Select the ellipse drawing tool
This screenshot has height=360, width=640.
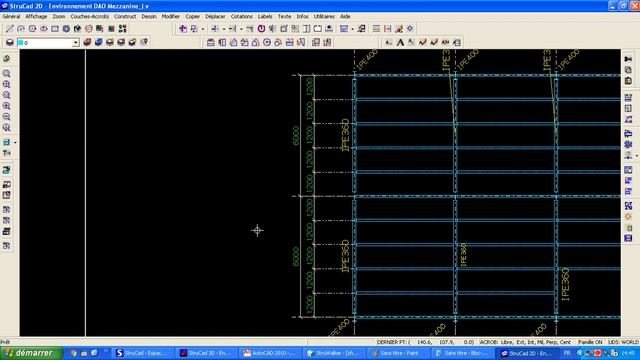pyautogui.click(x=44, y=29)
